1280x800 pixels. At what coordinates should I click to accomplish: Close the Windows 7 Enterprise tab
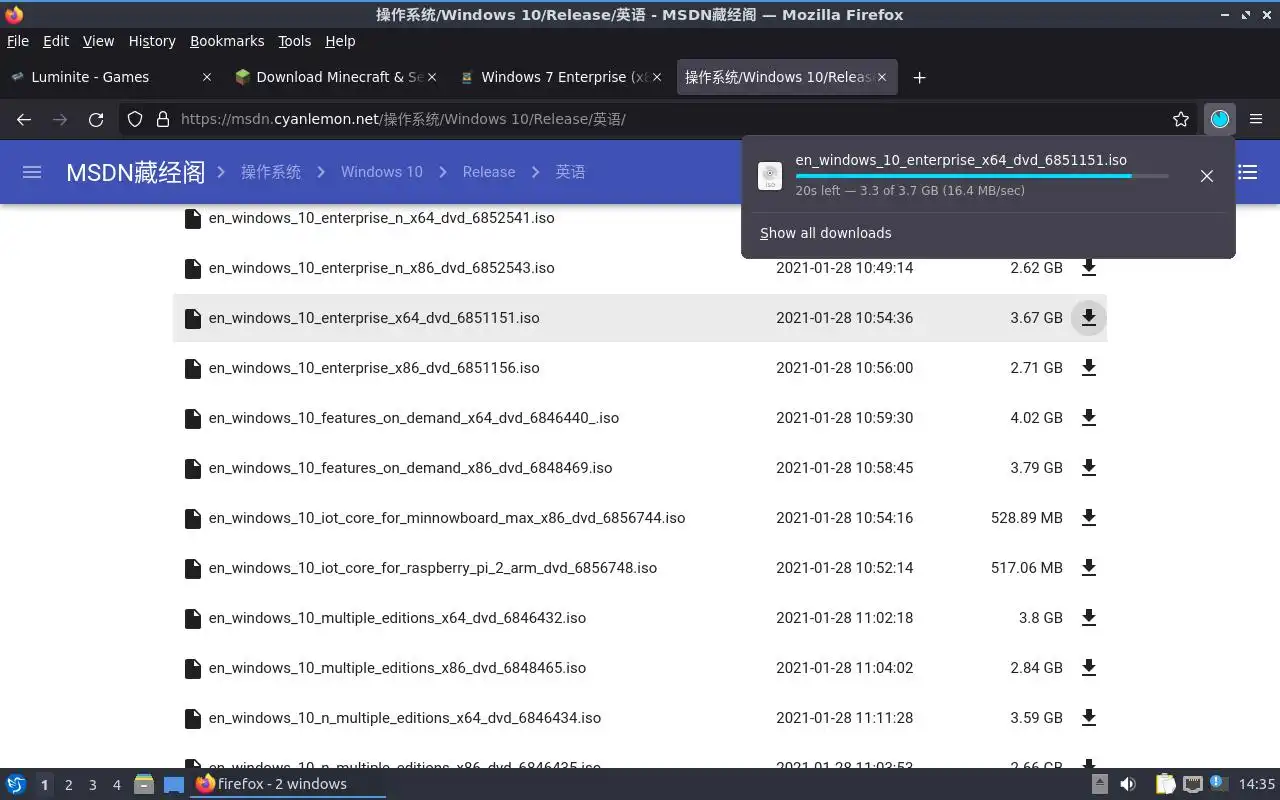click(657, 77)
